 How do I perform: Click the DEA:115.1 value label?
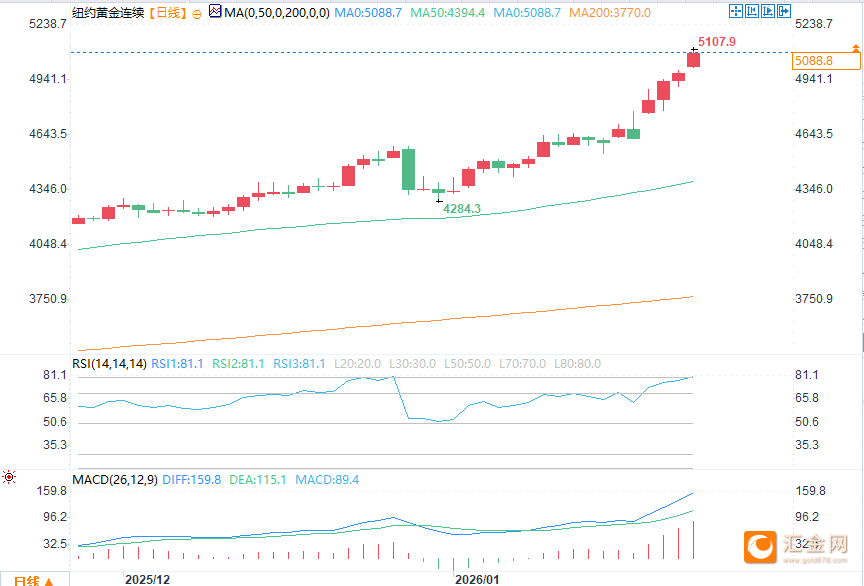coord(258,480)
